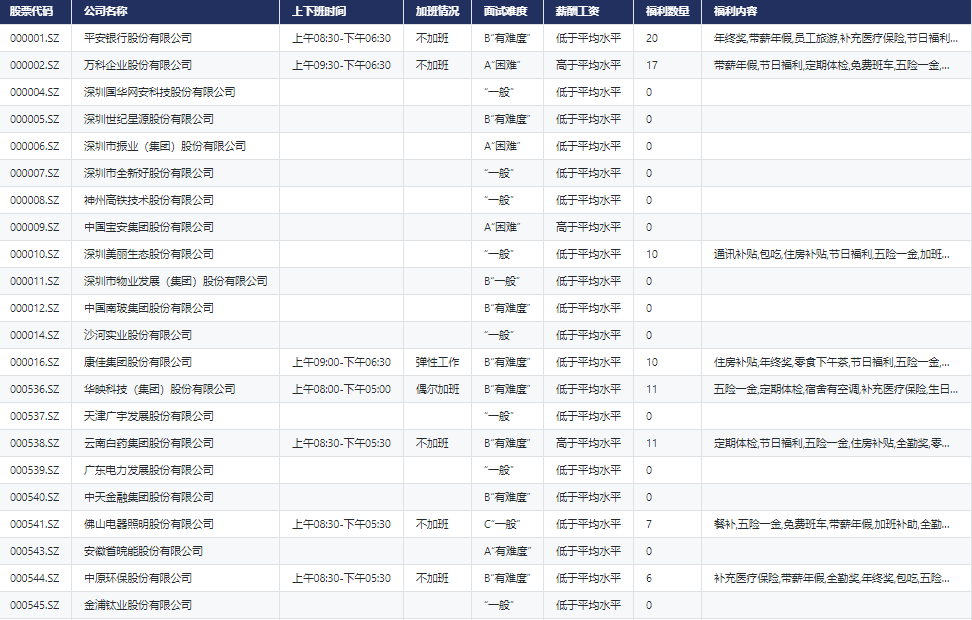The width and height of the screenshot is (972, 620).
Task: Select 中国宝安集团股份有限公司 cell
Action: [149, 227]
